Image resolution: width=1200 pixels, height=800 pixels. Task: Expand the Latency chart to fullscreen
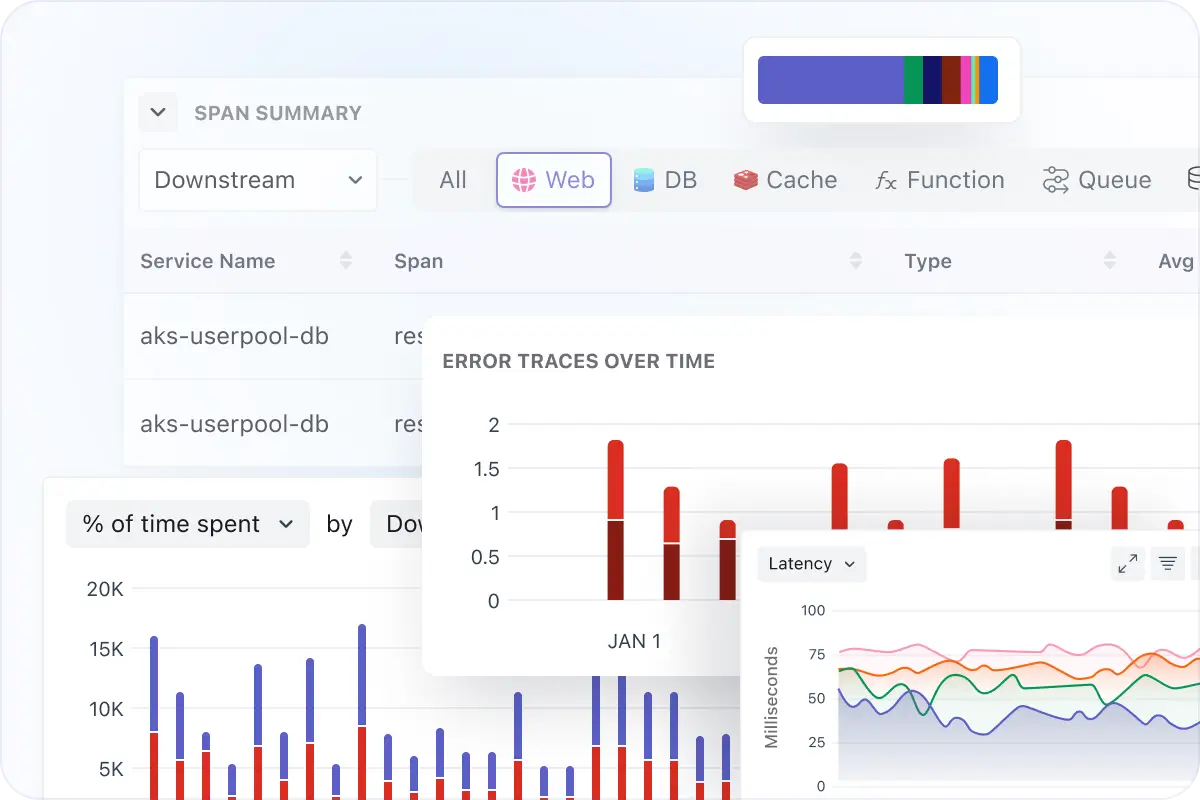(1127, 563)
